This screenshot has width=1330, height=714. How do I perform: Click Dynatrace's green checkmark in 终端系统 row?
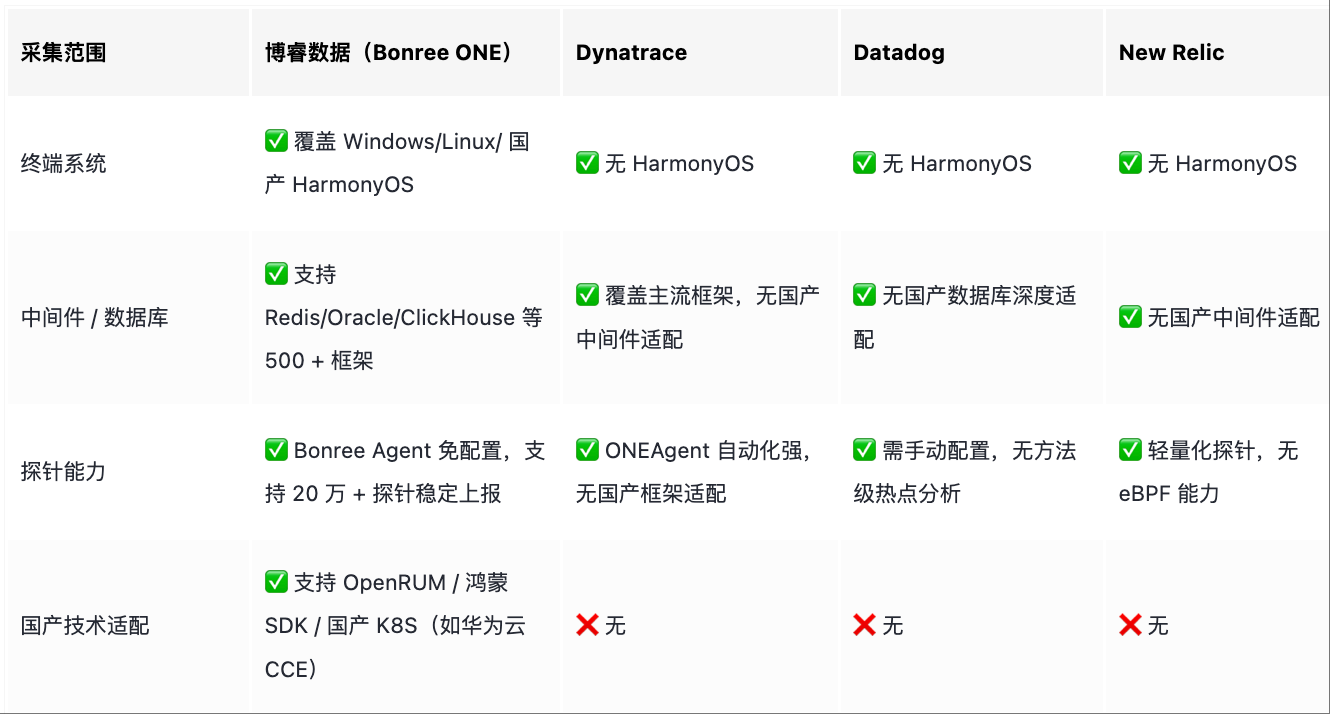pos(588,163)
